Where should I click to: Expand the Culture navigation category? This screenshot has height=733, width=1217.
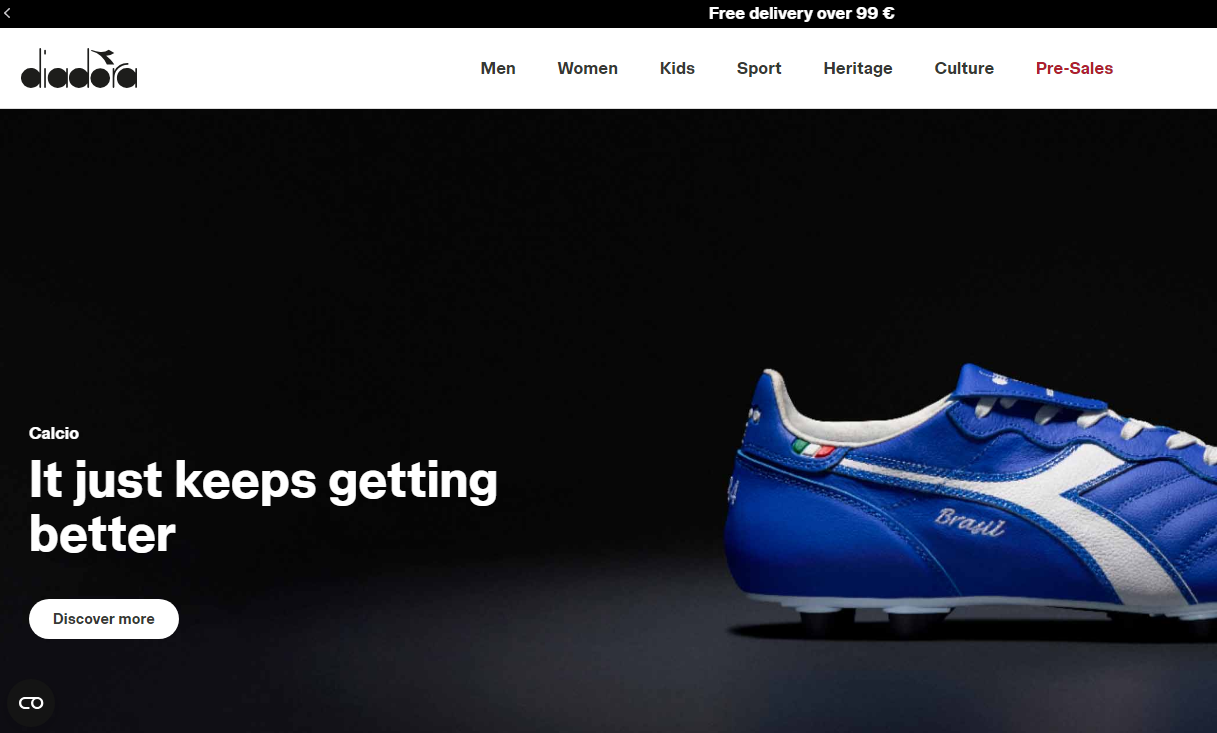click(x=964, y=68)
